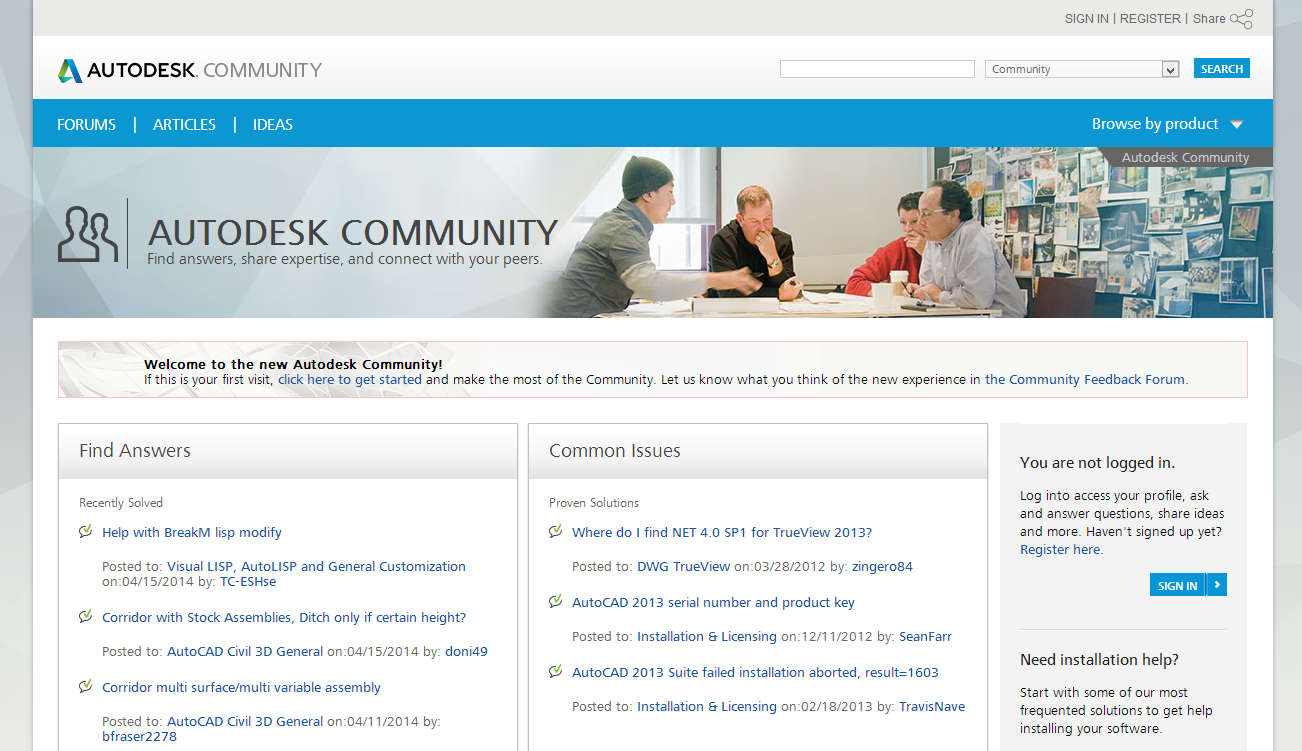Click the arrow on the SIGN IN button

1216,585
